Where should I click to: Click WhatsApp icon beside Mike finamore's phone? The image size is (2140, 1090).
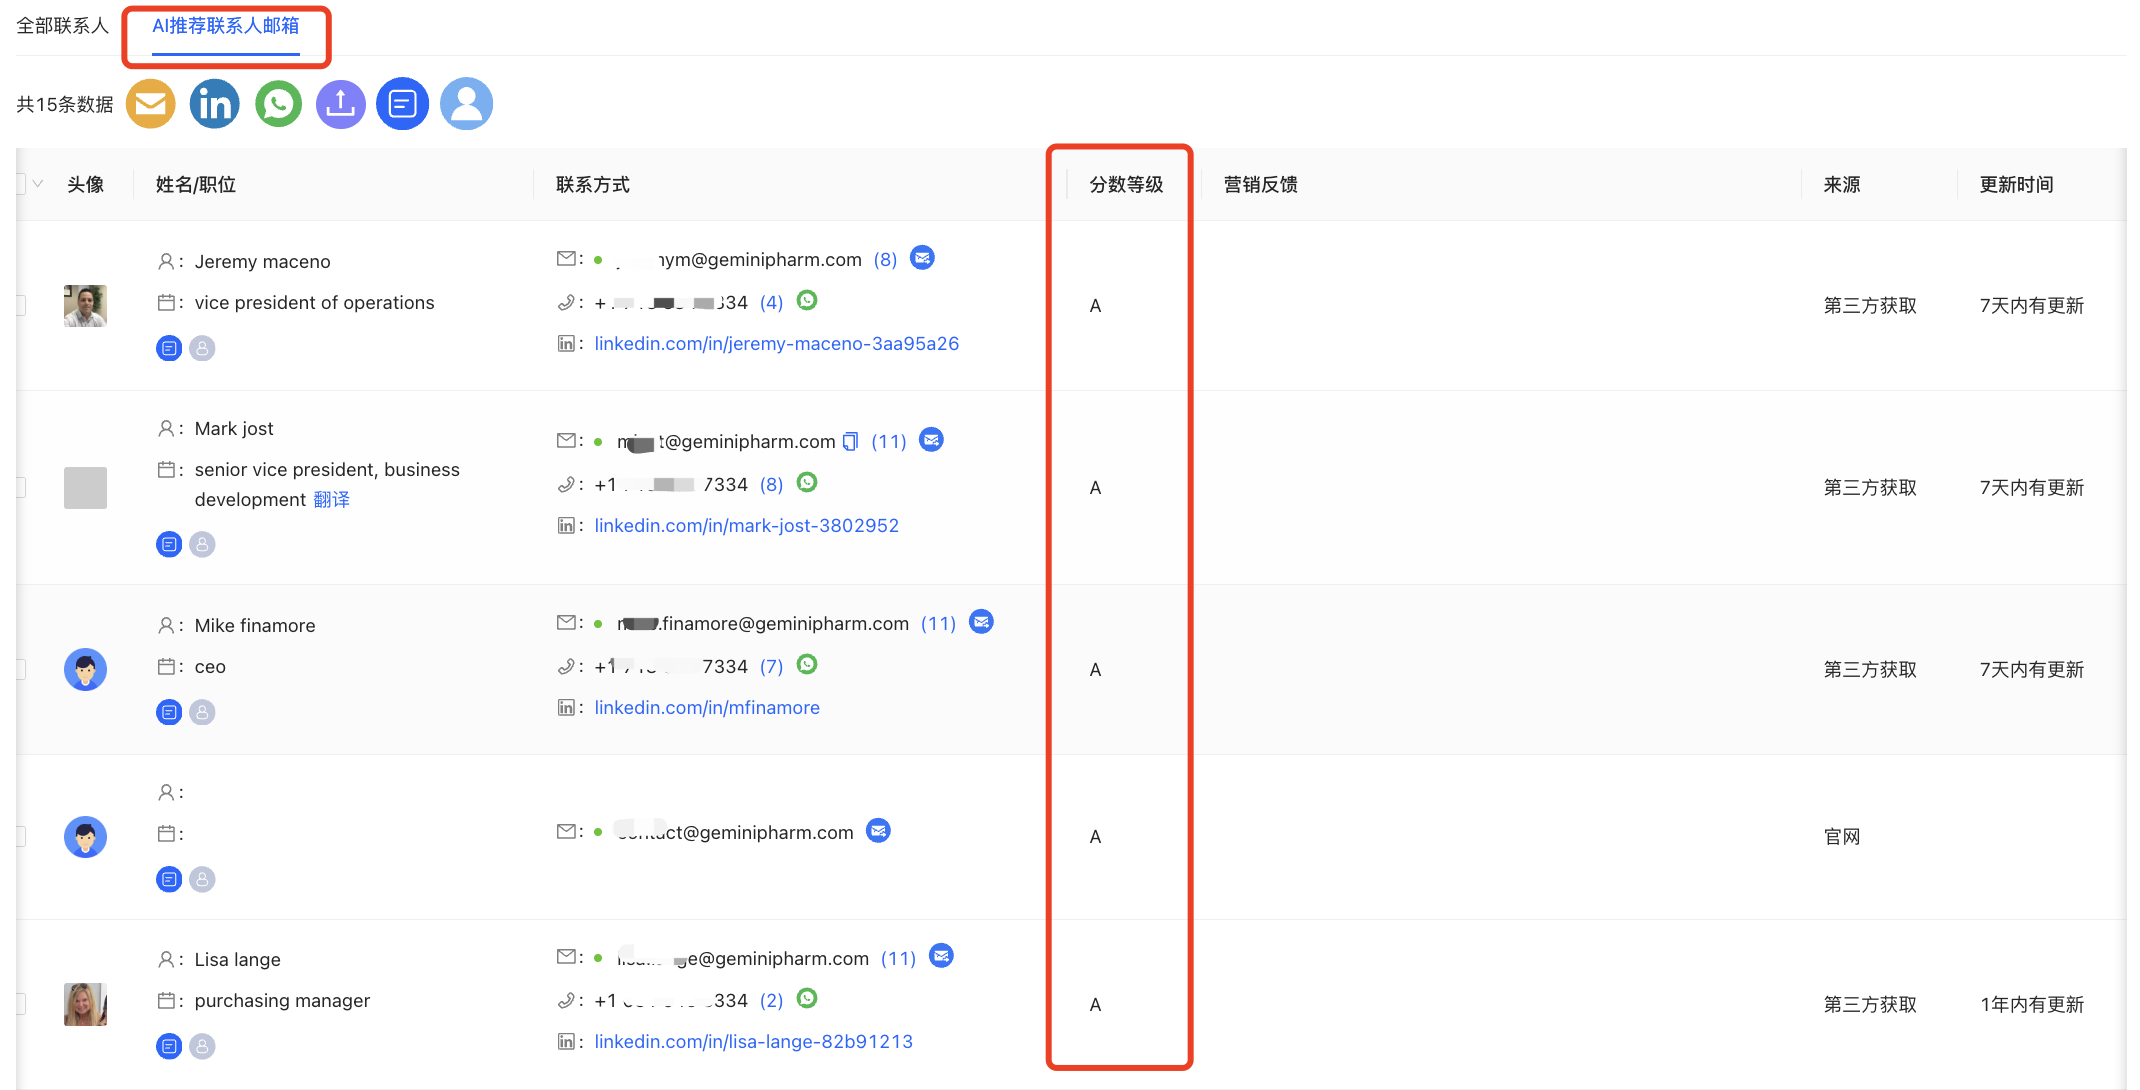pos(807,664)
